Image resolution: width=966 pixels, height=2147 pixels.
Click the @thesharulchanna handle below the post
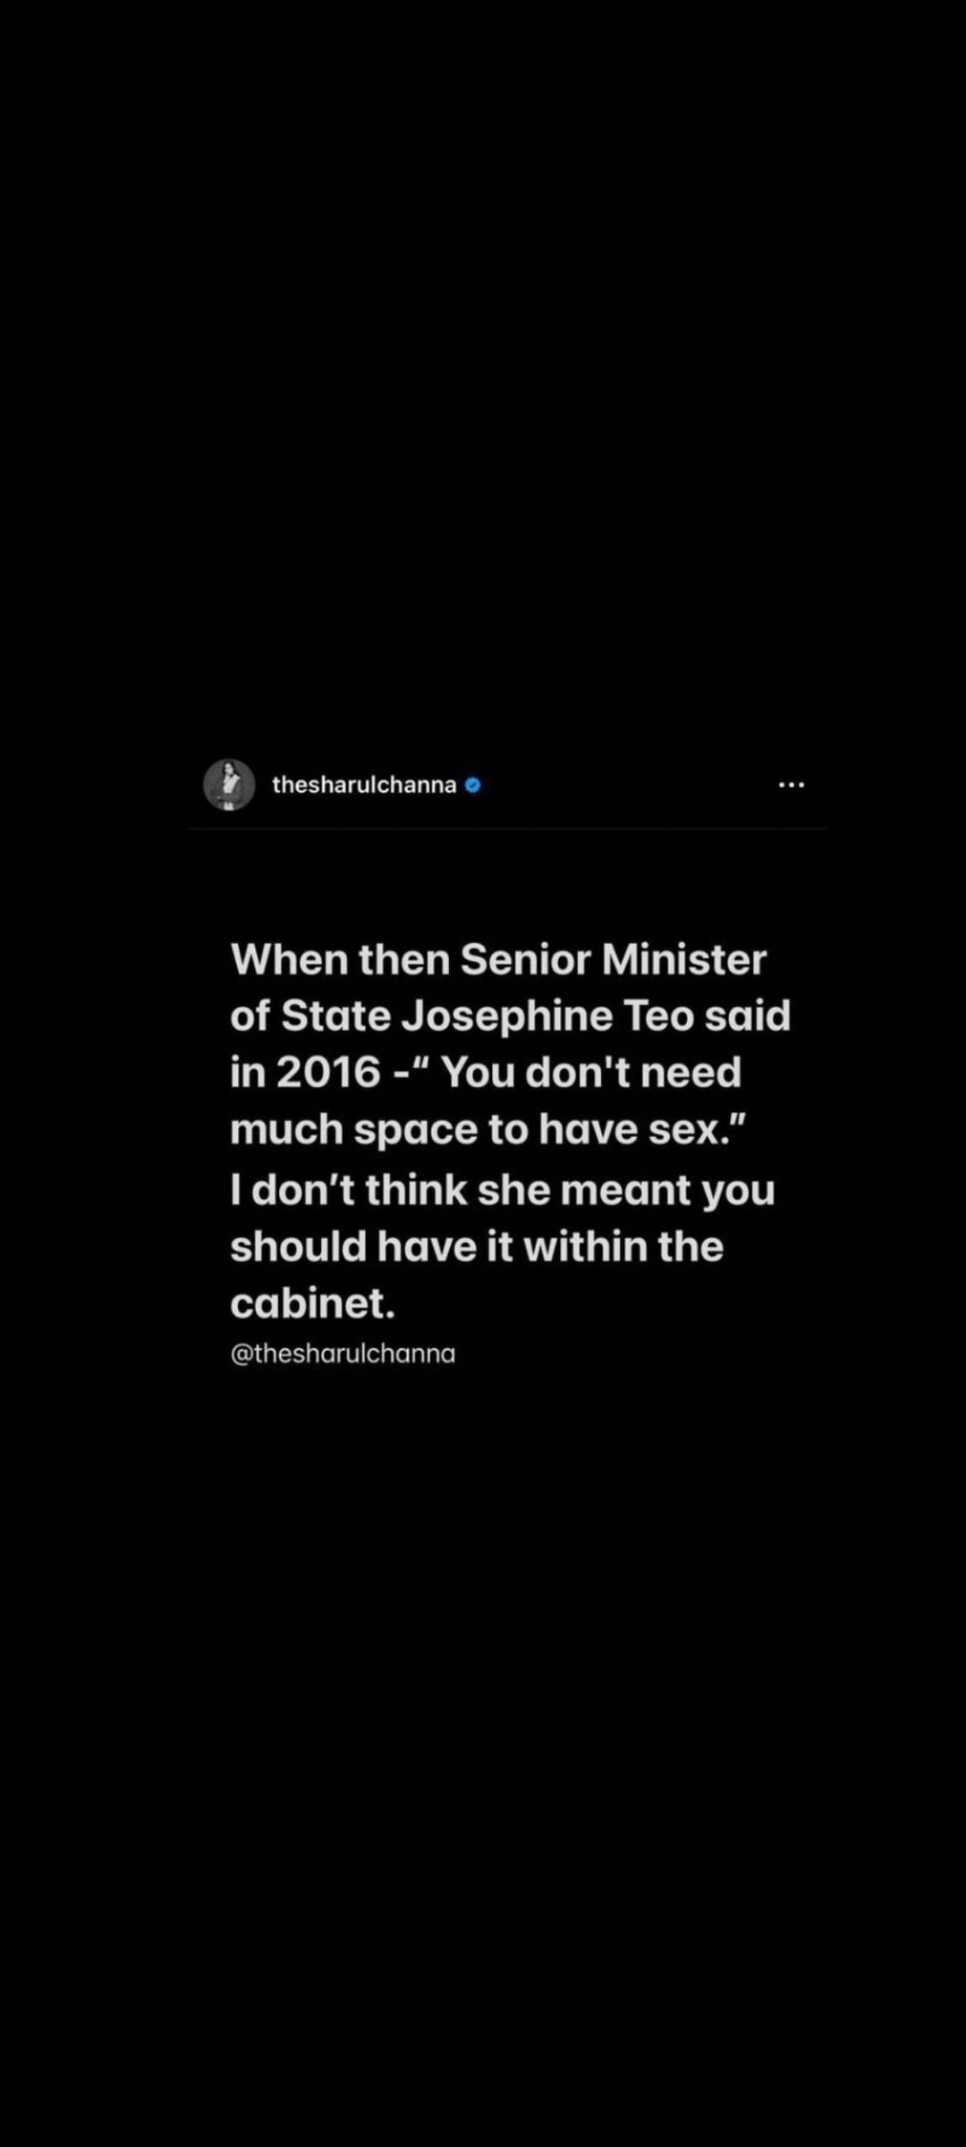(x=343, y=1354)
